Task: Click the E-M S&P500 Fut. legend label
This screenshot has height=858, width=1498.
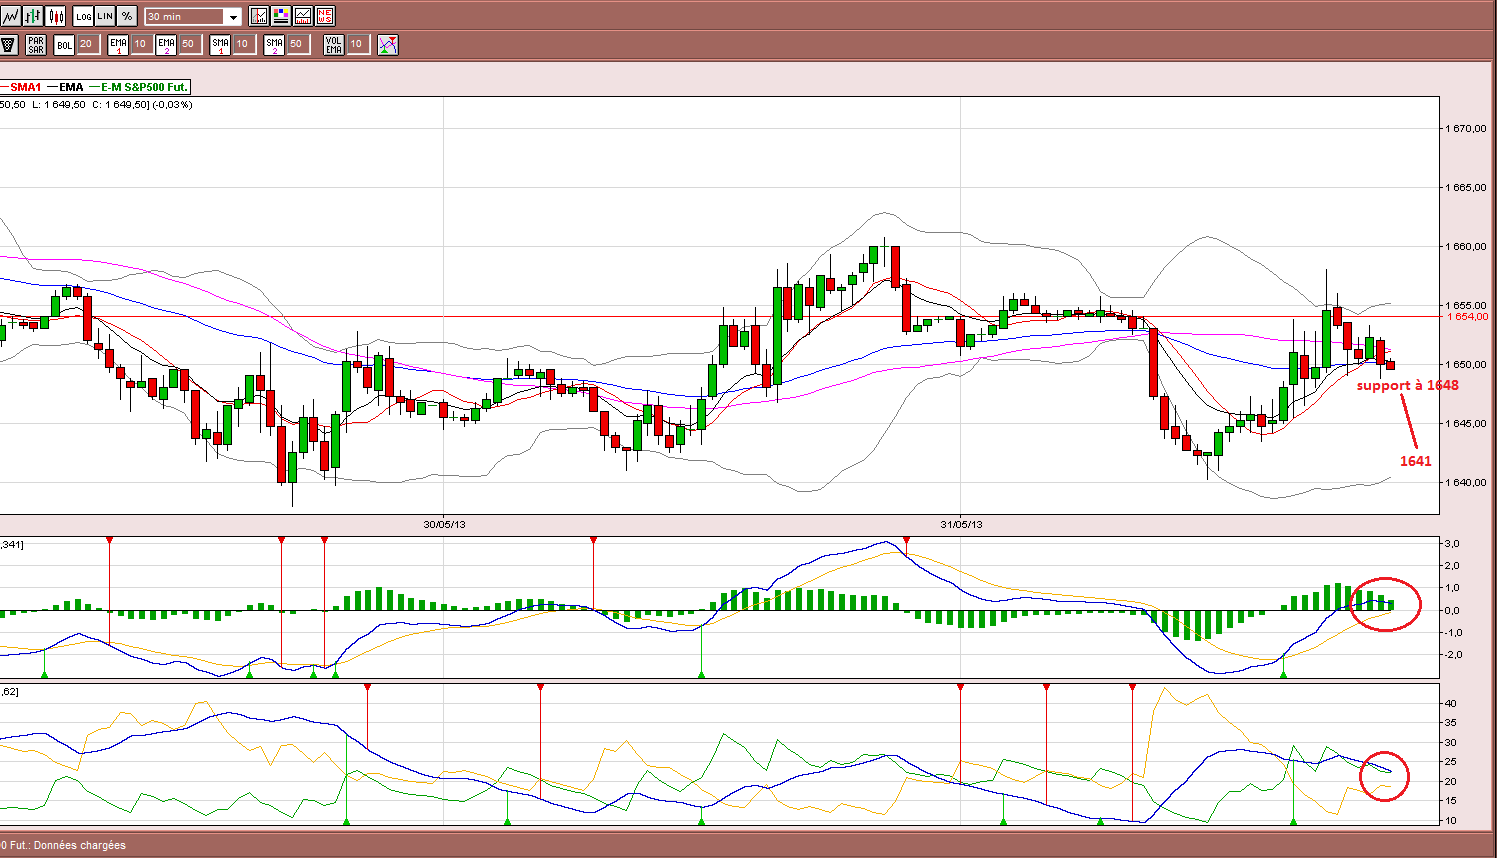Action: click(x=144, y=87)
